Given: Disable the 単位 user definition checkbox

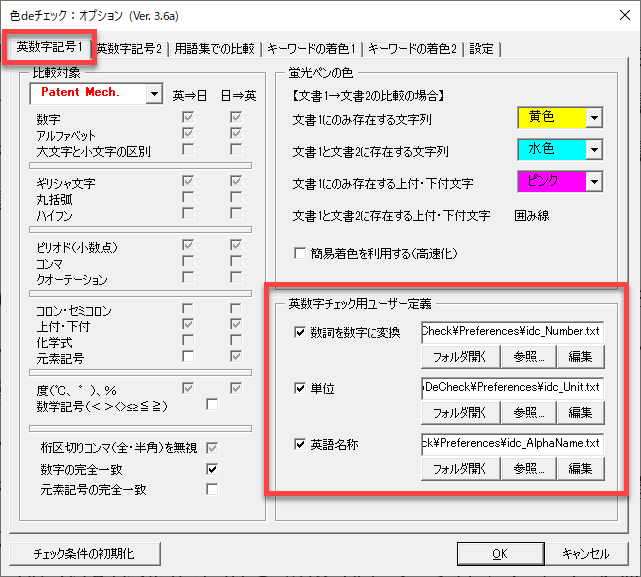Looking at the screenshot, I should click(x=301, y=388).
